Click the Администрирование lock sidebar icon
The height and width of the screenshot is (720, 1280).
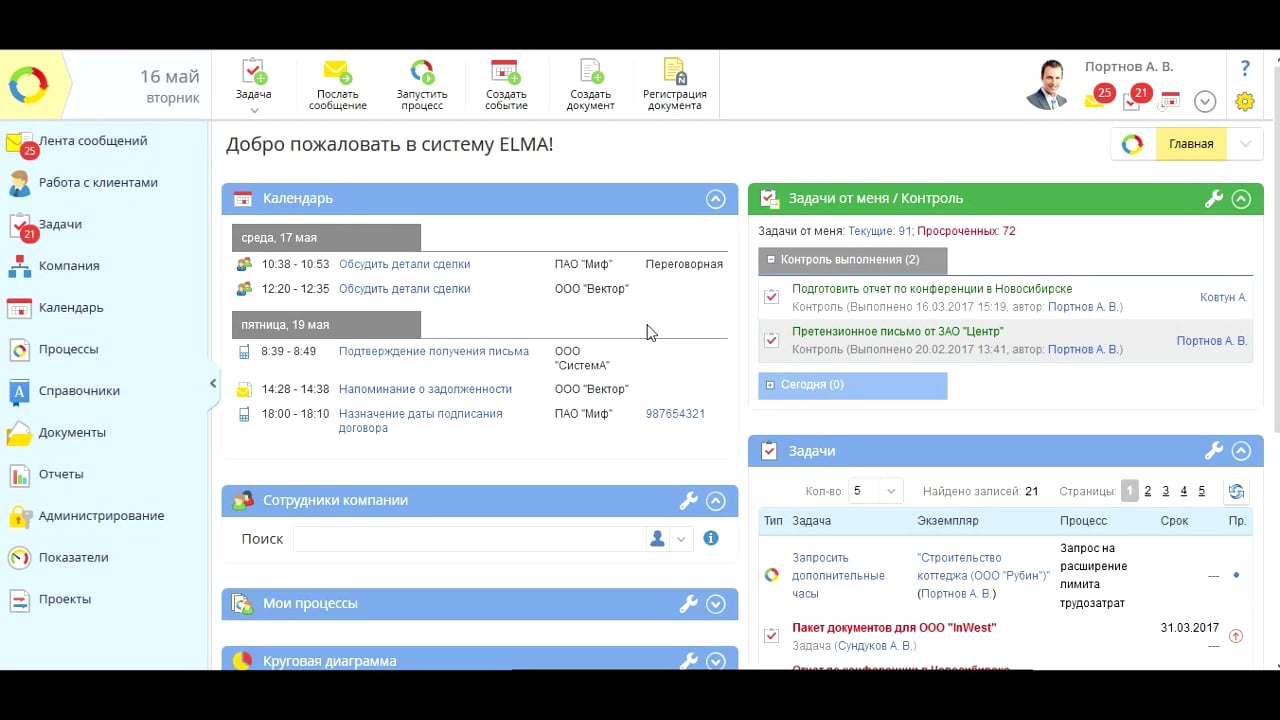pos(19,517)
